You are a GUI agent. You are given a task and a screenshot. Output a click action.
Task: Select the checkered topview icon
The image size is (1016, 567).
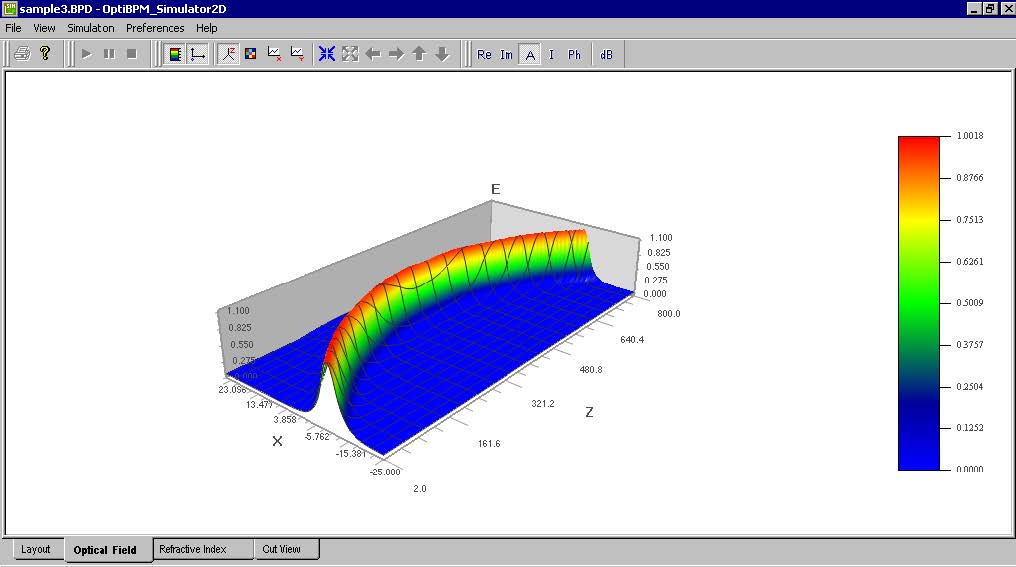coord(251,54)
